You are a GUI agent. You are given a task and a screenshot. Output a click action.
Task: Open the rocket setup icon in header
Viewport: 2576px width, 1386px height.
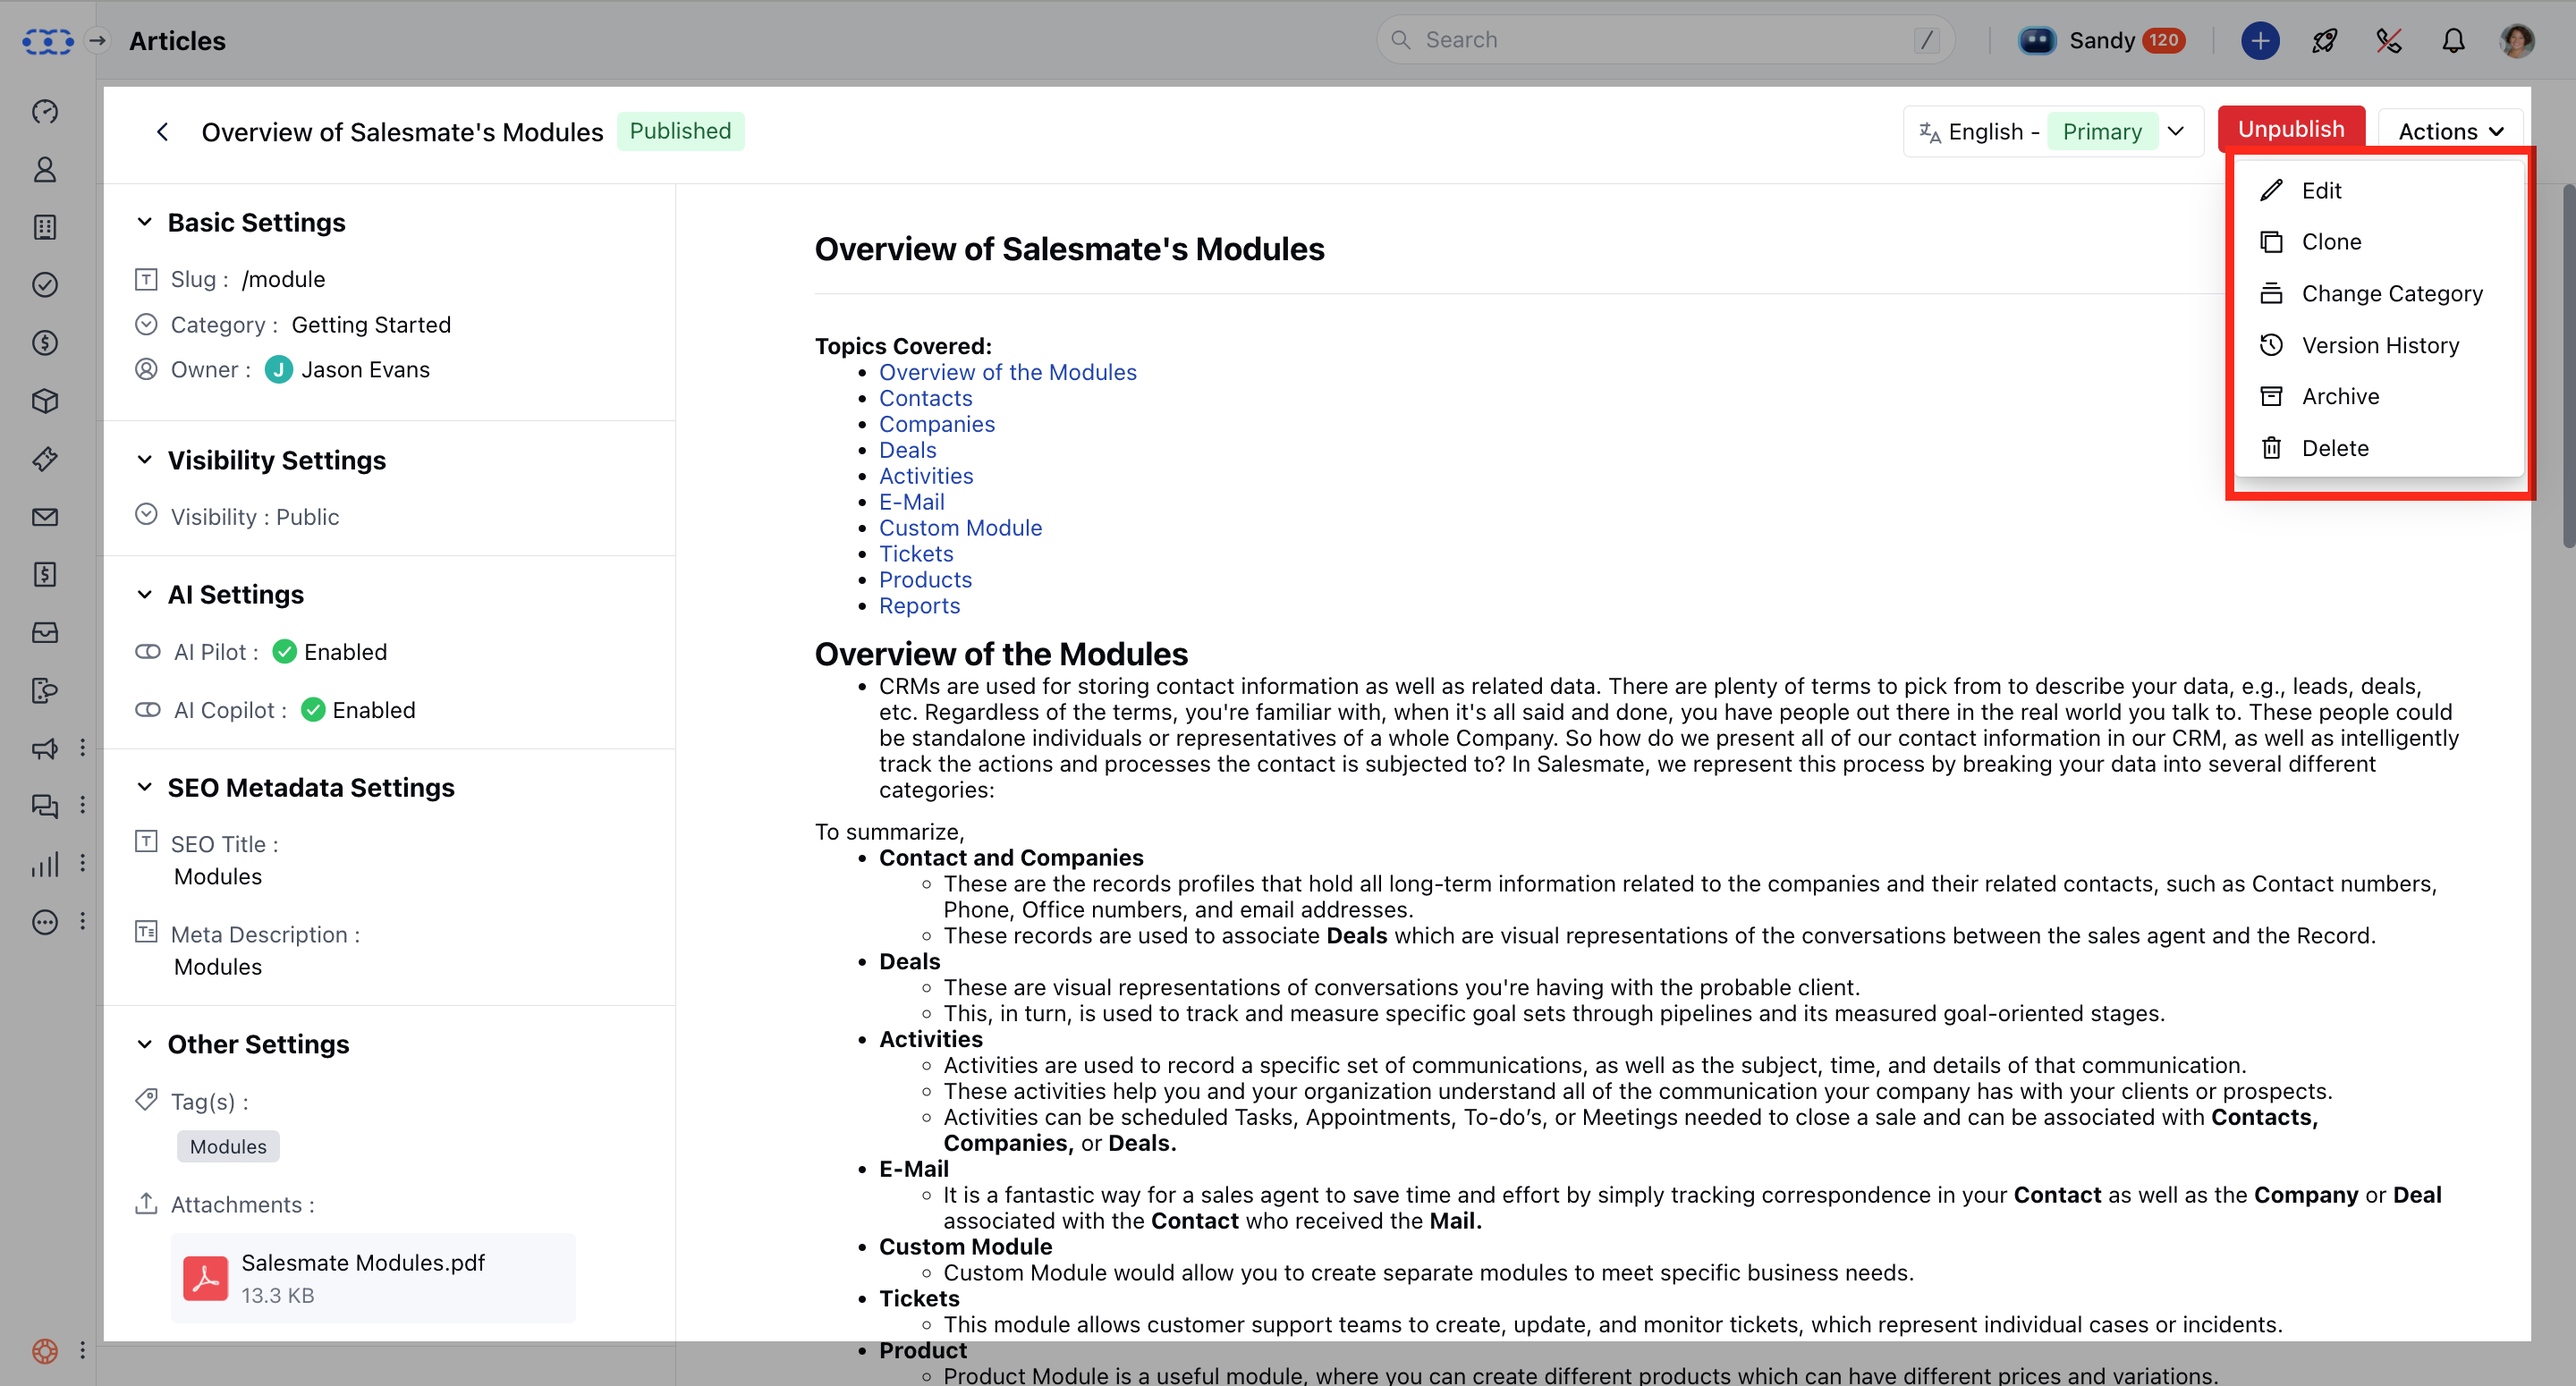click(x=2324, y=41)
